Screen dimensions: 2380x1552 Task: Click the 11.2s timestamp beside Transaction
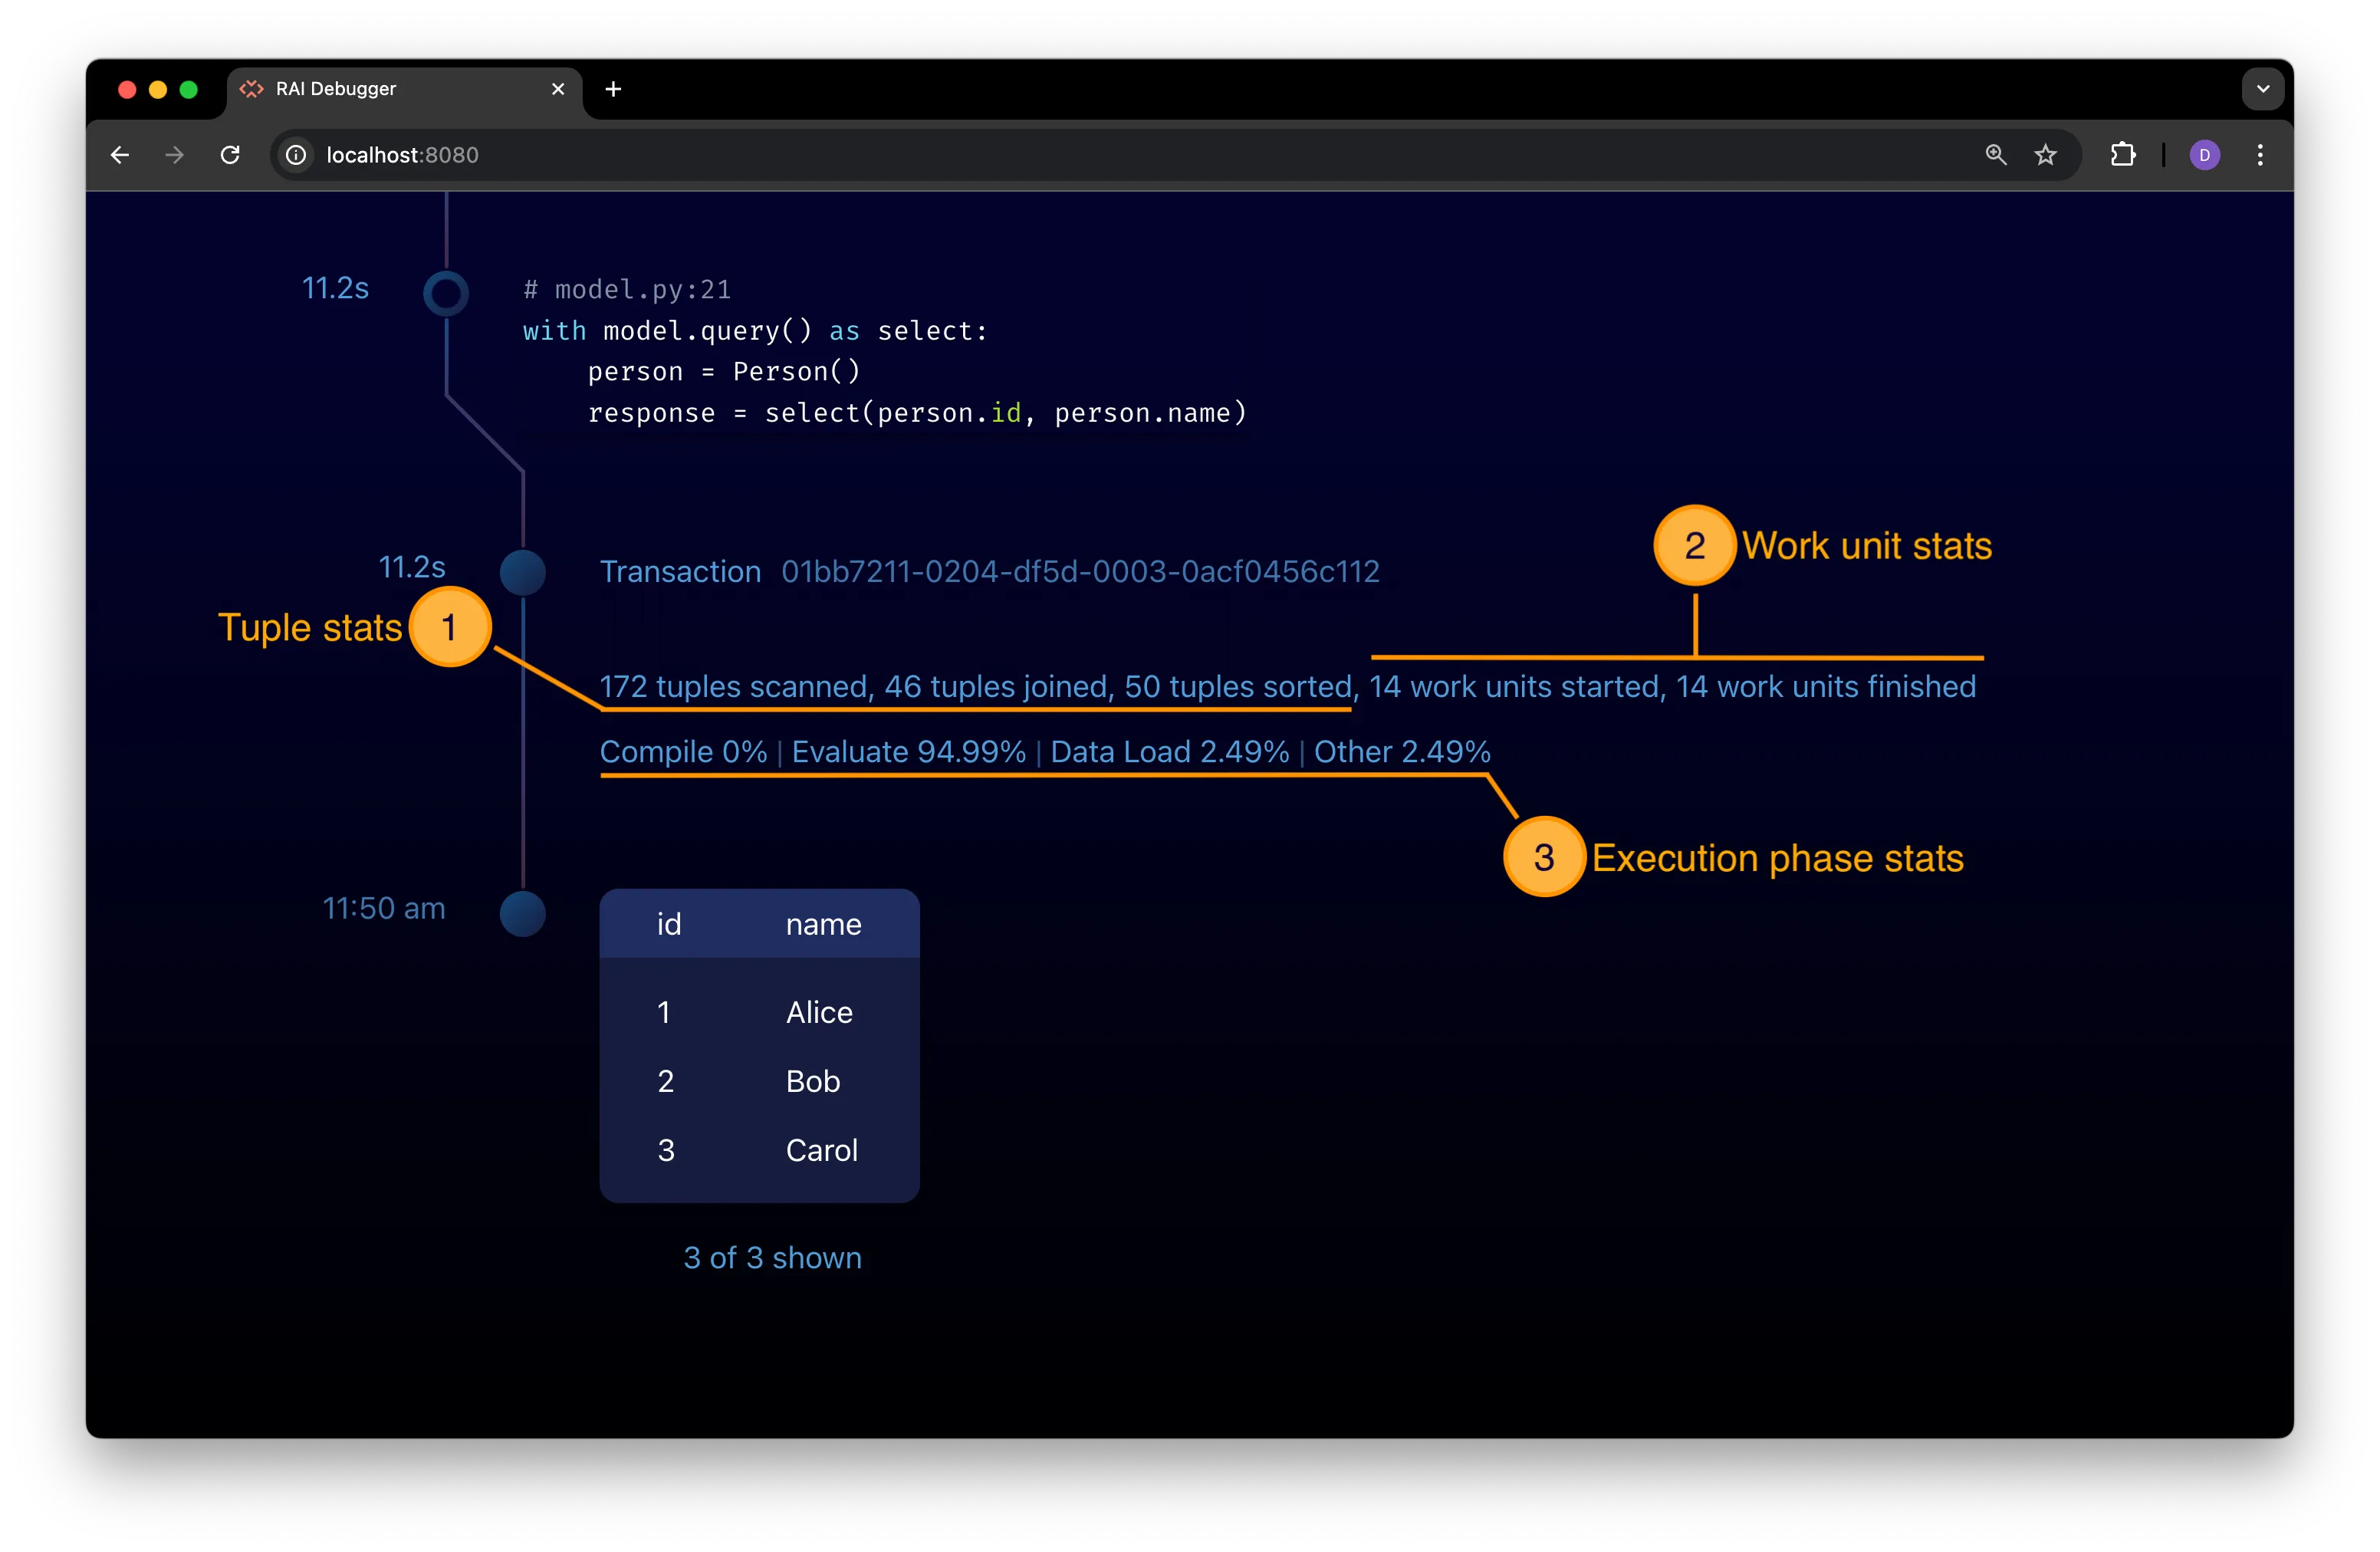[412, 567]
